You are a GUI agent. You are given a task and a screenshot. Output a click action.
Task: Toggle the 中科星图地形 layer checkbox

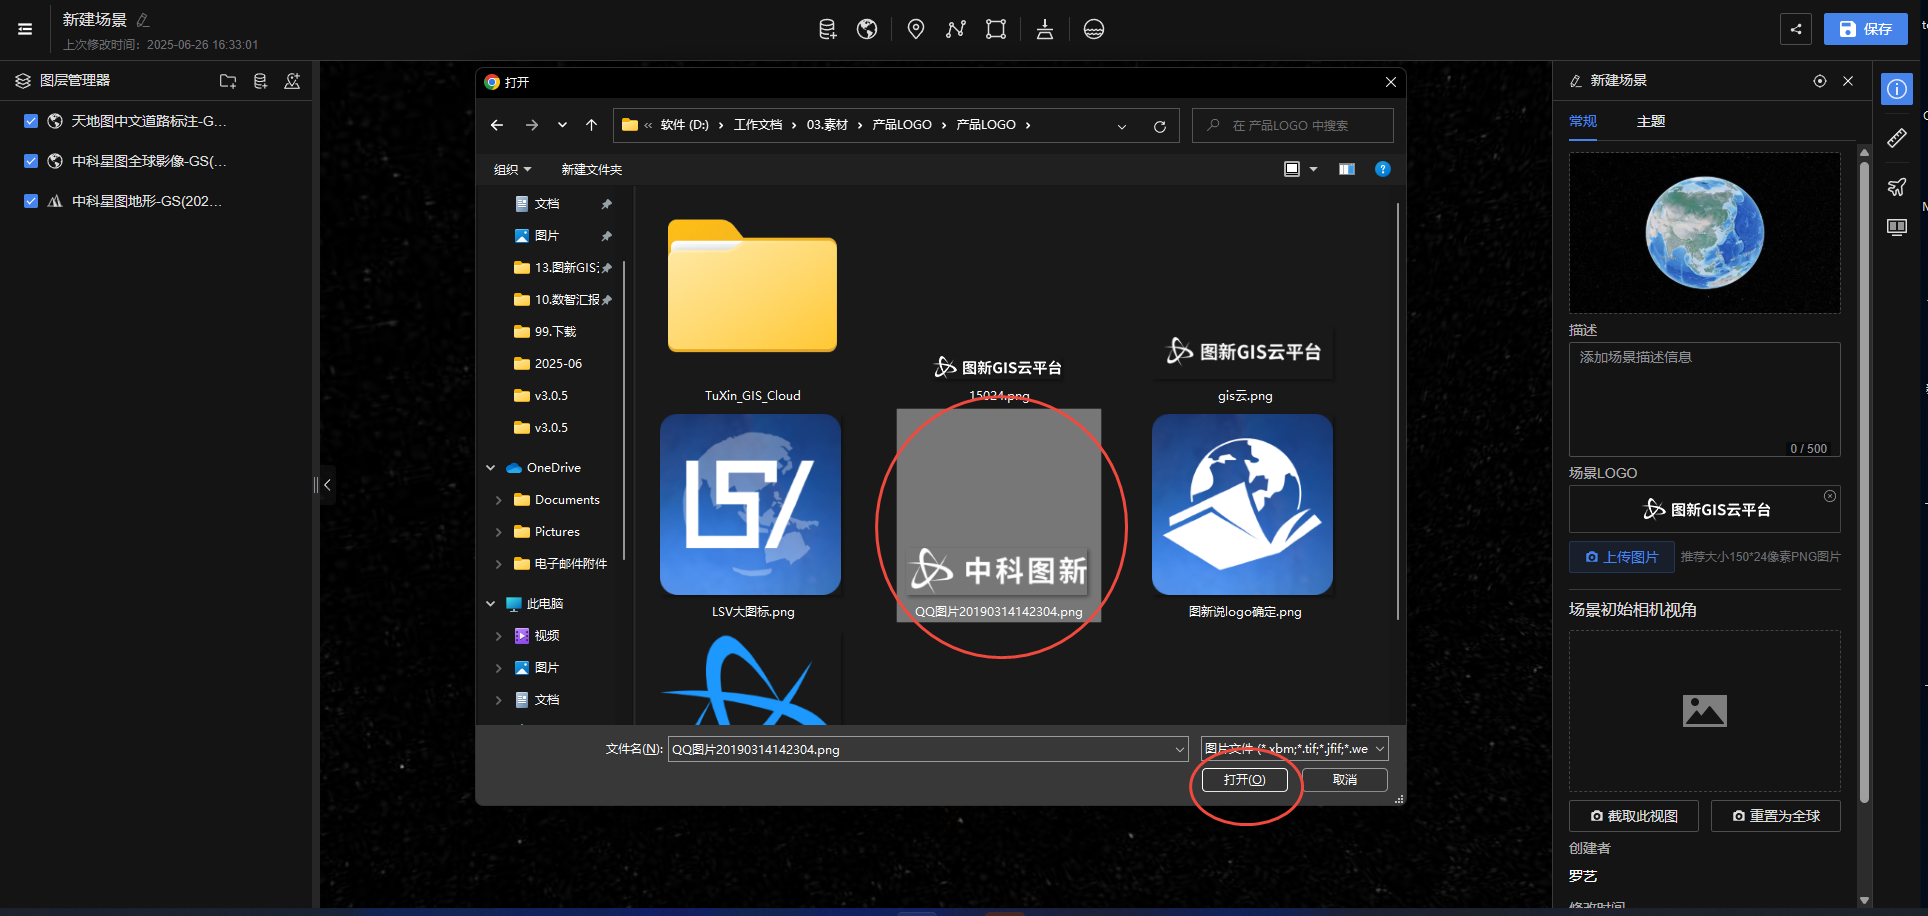click(x=31, y=201)
